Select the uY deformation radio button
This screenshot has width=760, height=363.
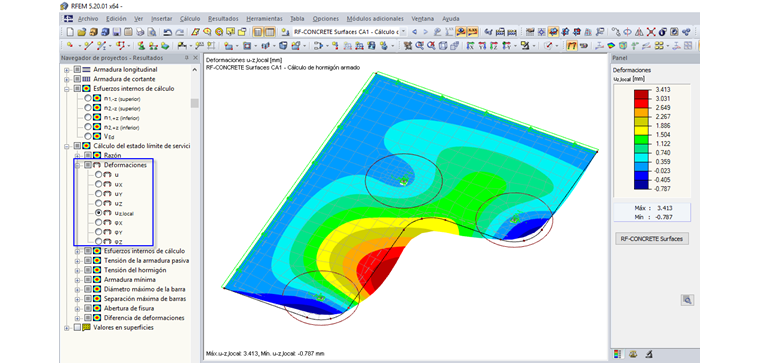[99, 194]
